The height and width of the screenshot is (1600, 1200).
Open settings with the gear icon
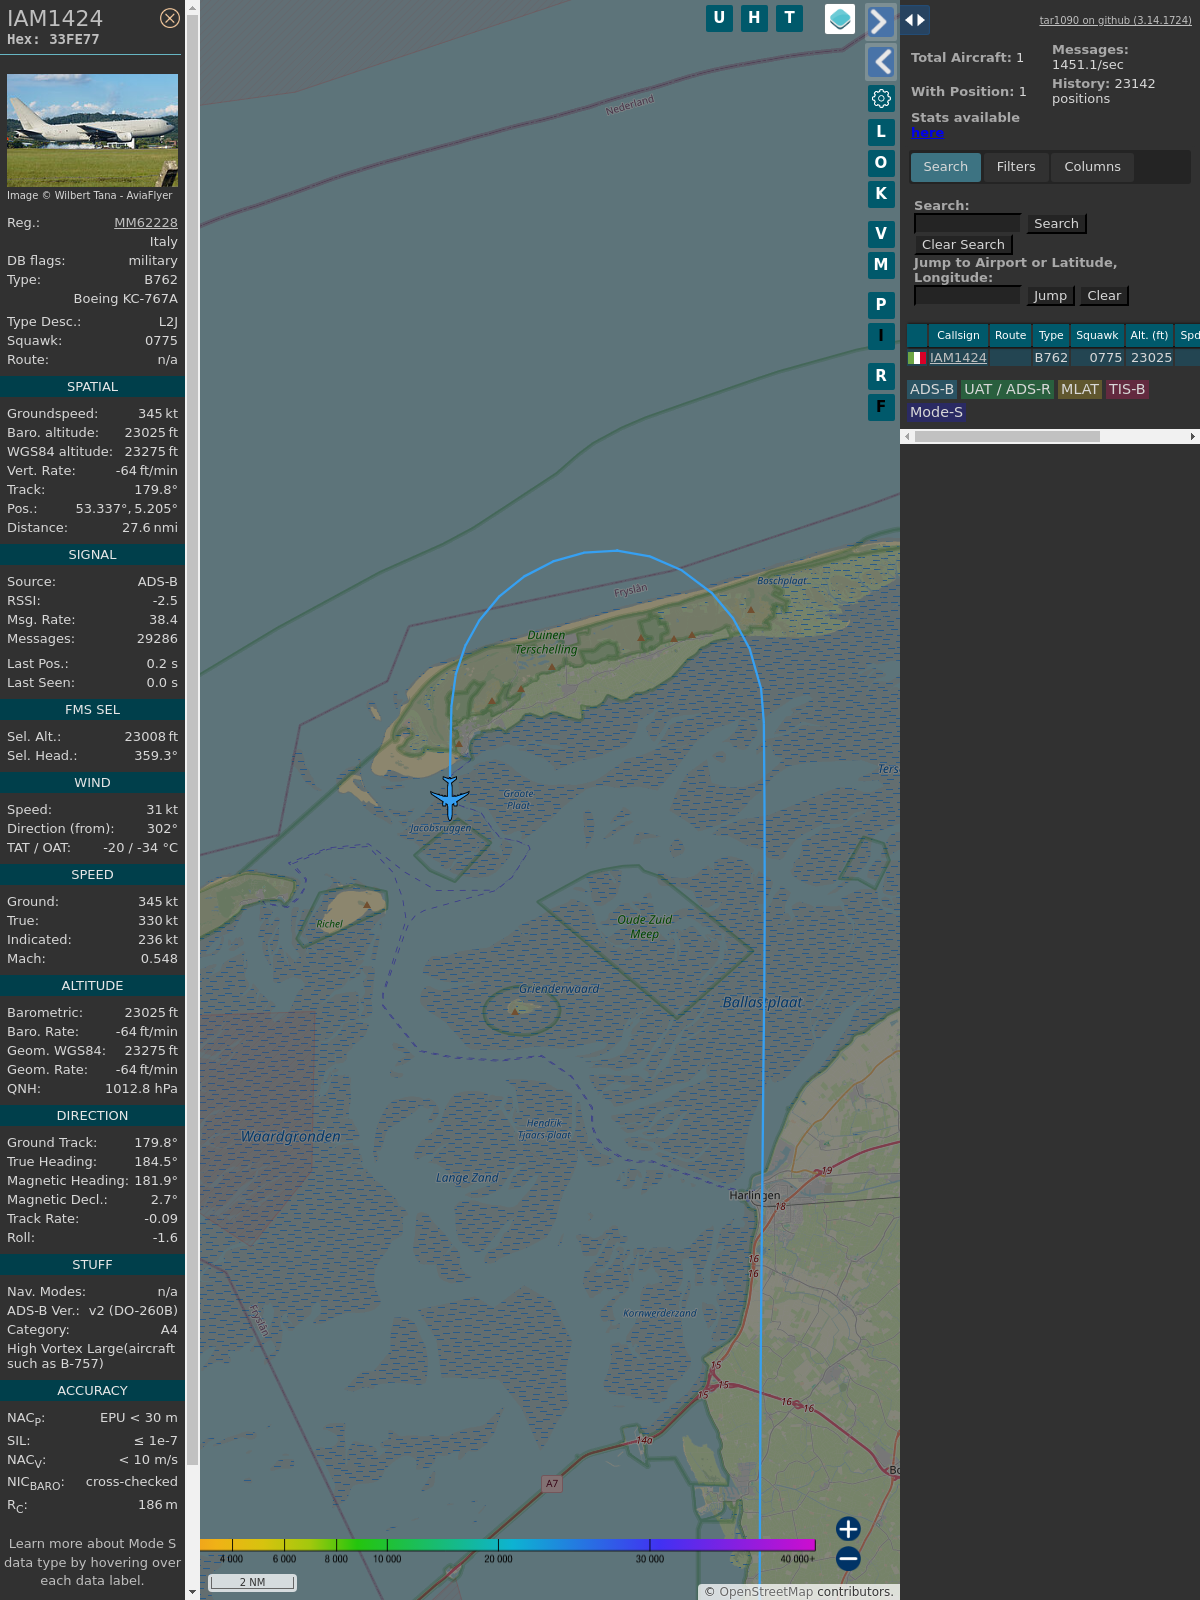point(881,98)
